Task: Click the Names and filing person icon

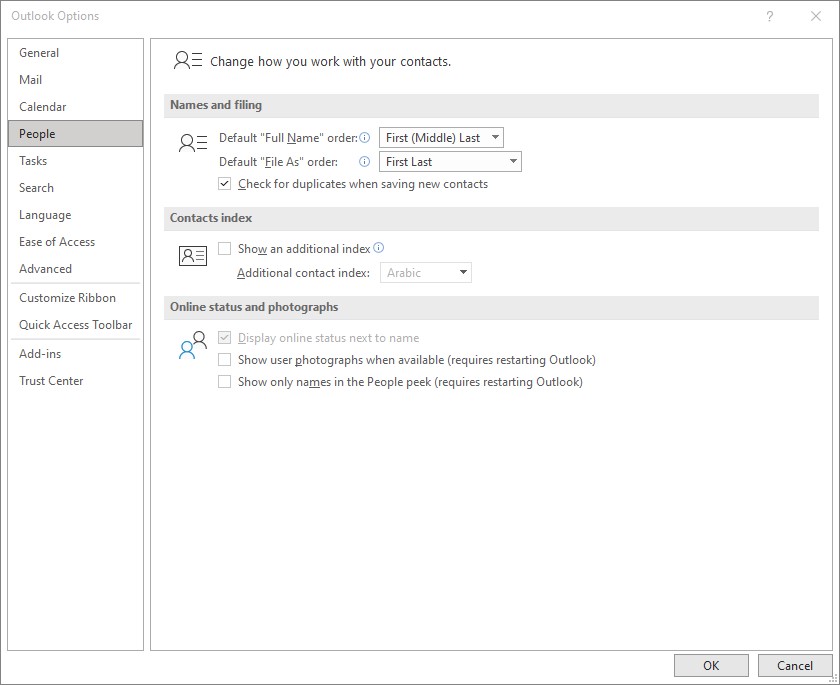Action: click(x=193, y=143)
